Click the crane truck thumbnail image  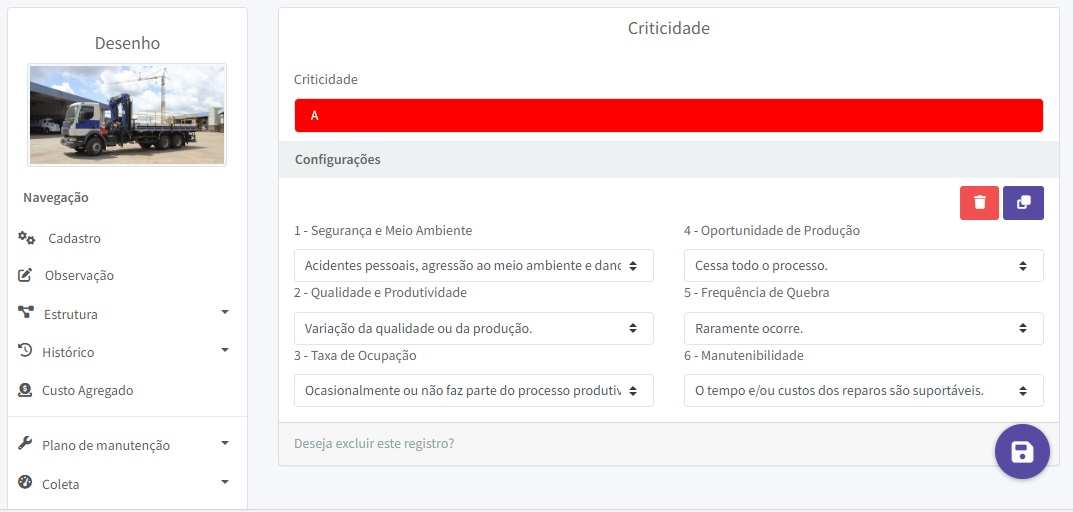click(127, 115)
